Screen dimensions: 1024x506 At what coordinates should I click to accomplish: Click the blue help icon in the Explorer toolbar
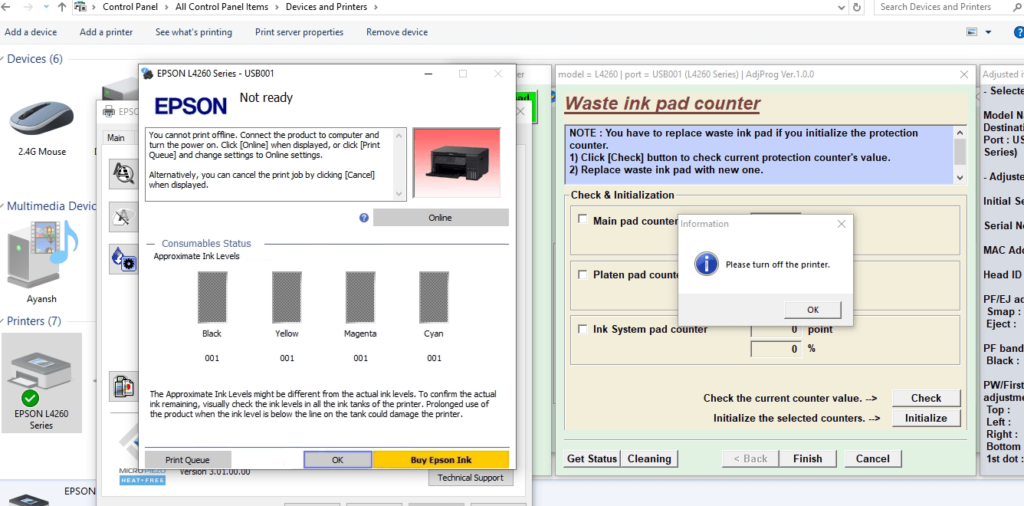point(1018,32)
